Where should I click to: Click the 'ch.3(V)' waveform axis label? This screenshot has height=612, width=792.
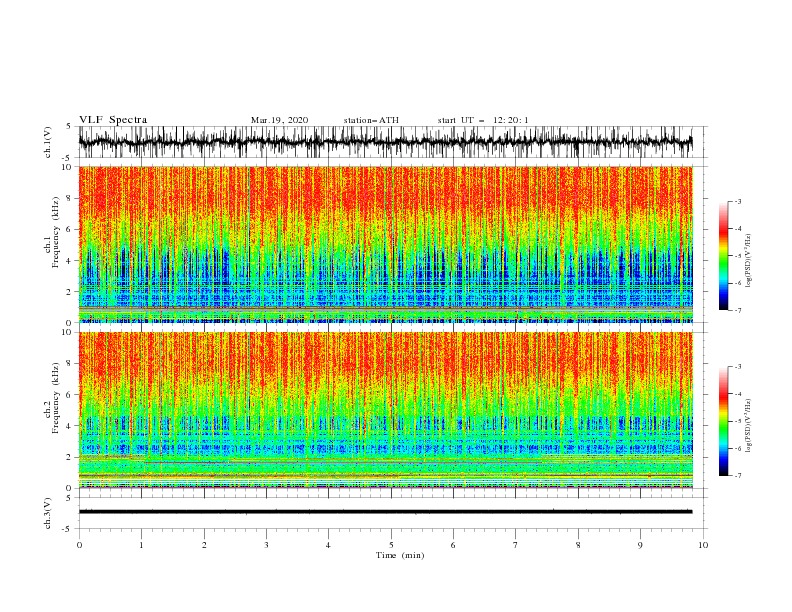pos(48,513)
